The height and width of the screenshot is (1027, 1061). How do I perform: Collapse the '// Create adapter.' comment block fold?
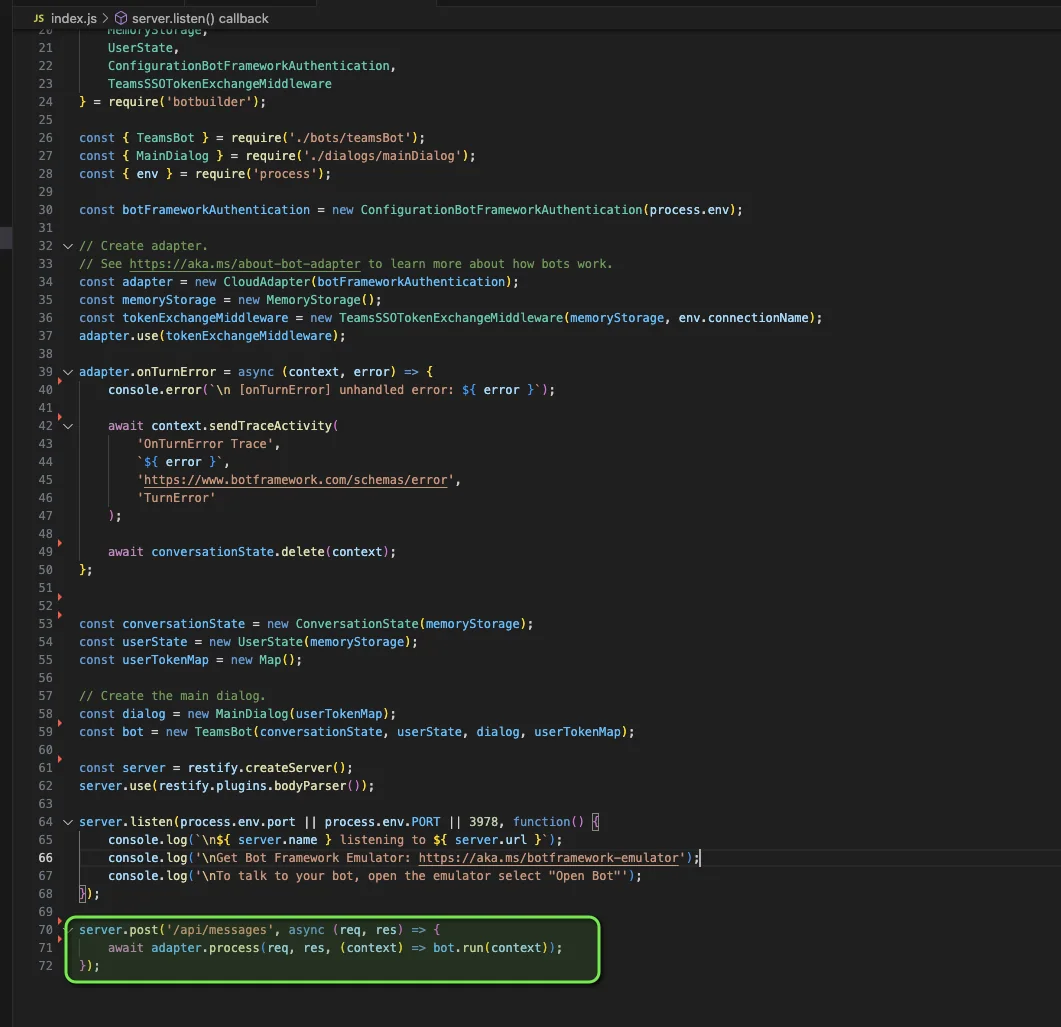68,246
